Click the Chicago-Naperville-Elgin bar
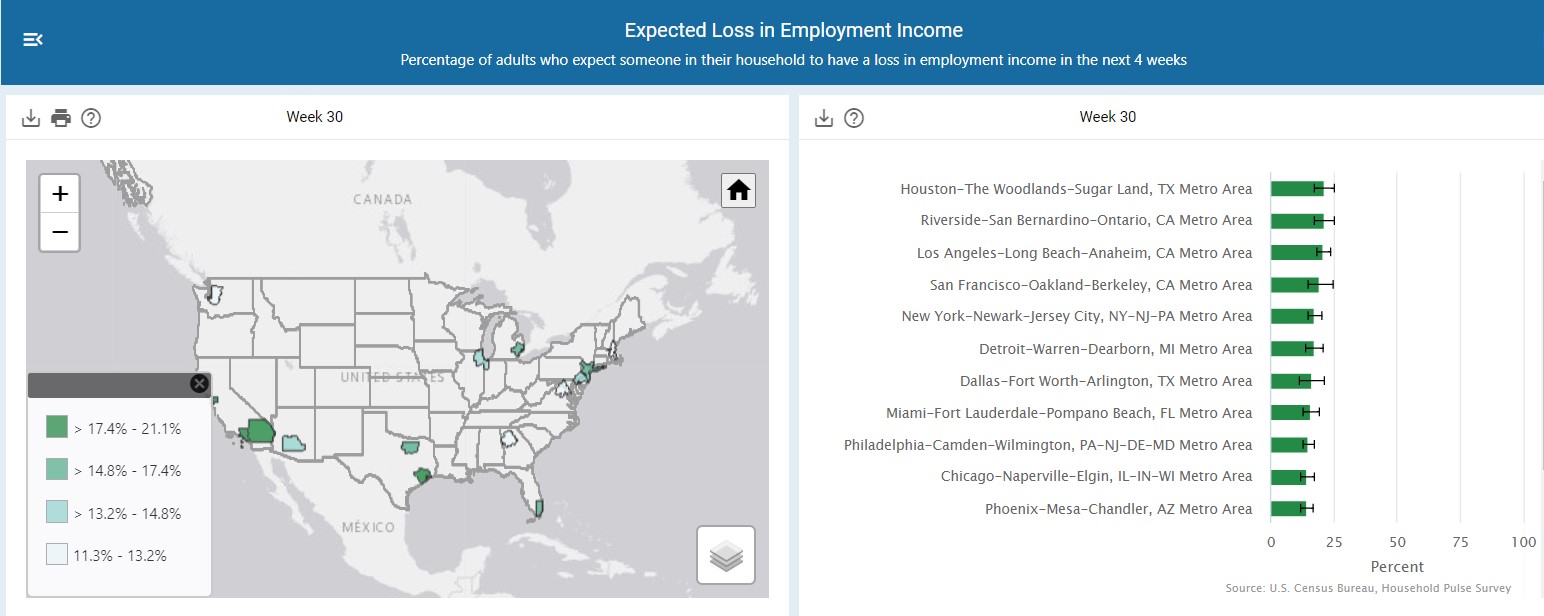 (x=1288, y=477)
